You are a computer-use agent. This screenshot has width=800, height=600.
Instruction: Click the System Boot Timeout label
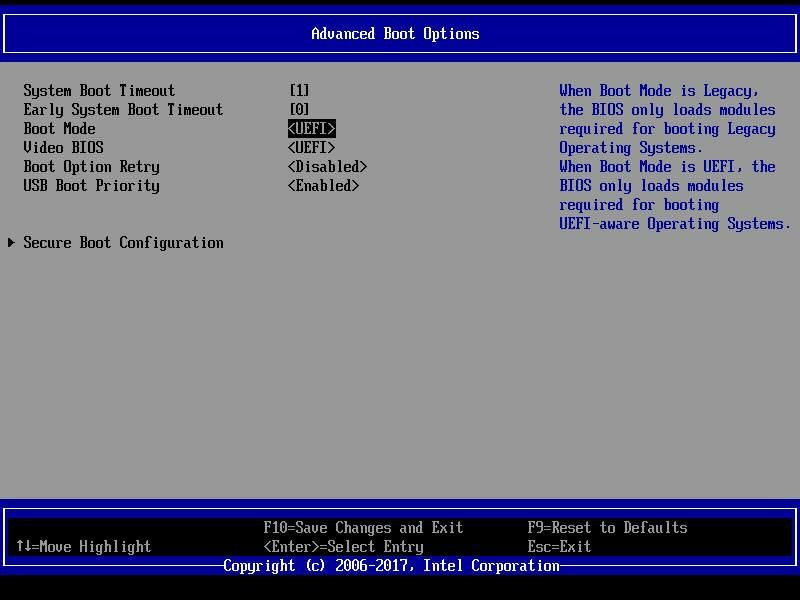coord(99,91)
